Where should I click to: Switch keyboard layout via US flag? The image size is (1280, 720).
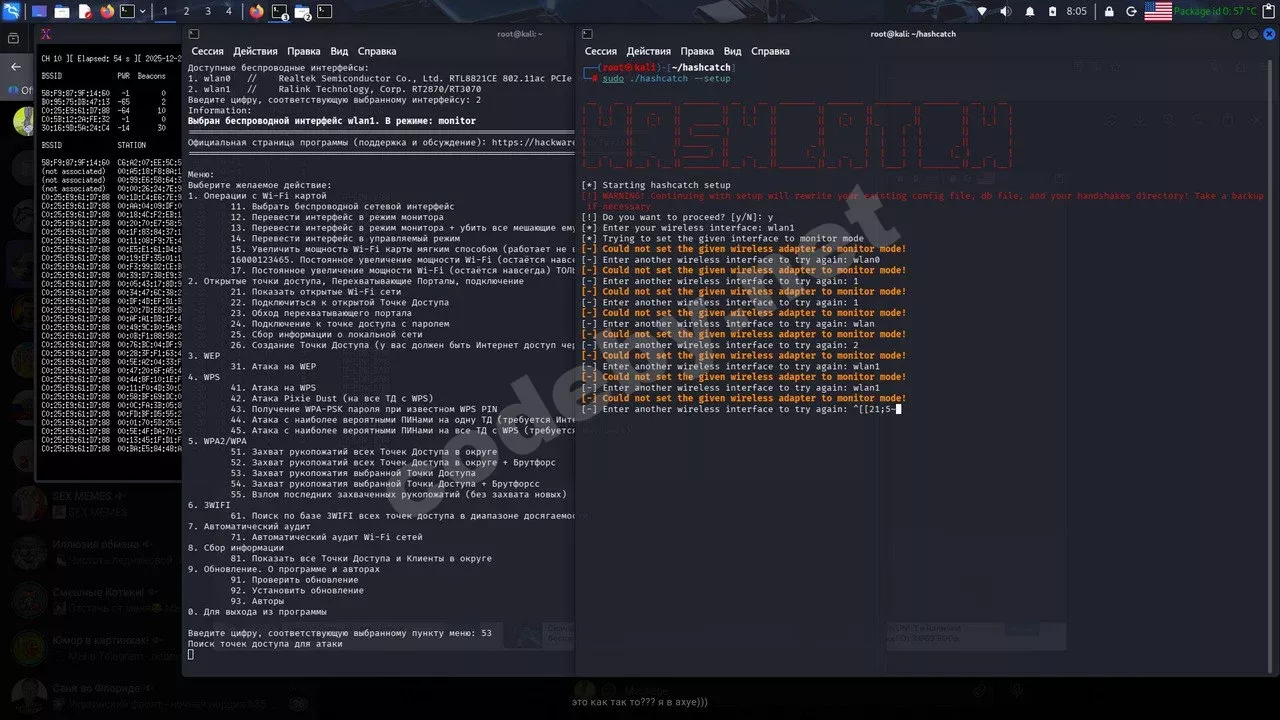(x=1158, y=12)
